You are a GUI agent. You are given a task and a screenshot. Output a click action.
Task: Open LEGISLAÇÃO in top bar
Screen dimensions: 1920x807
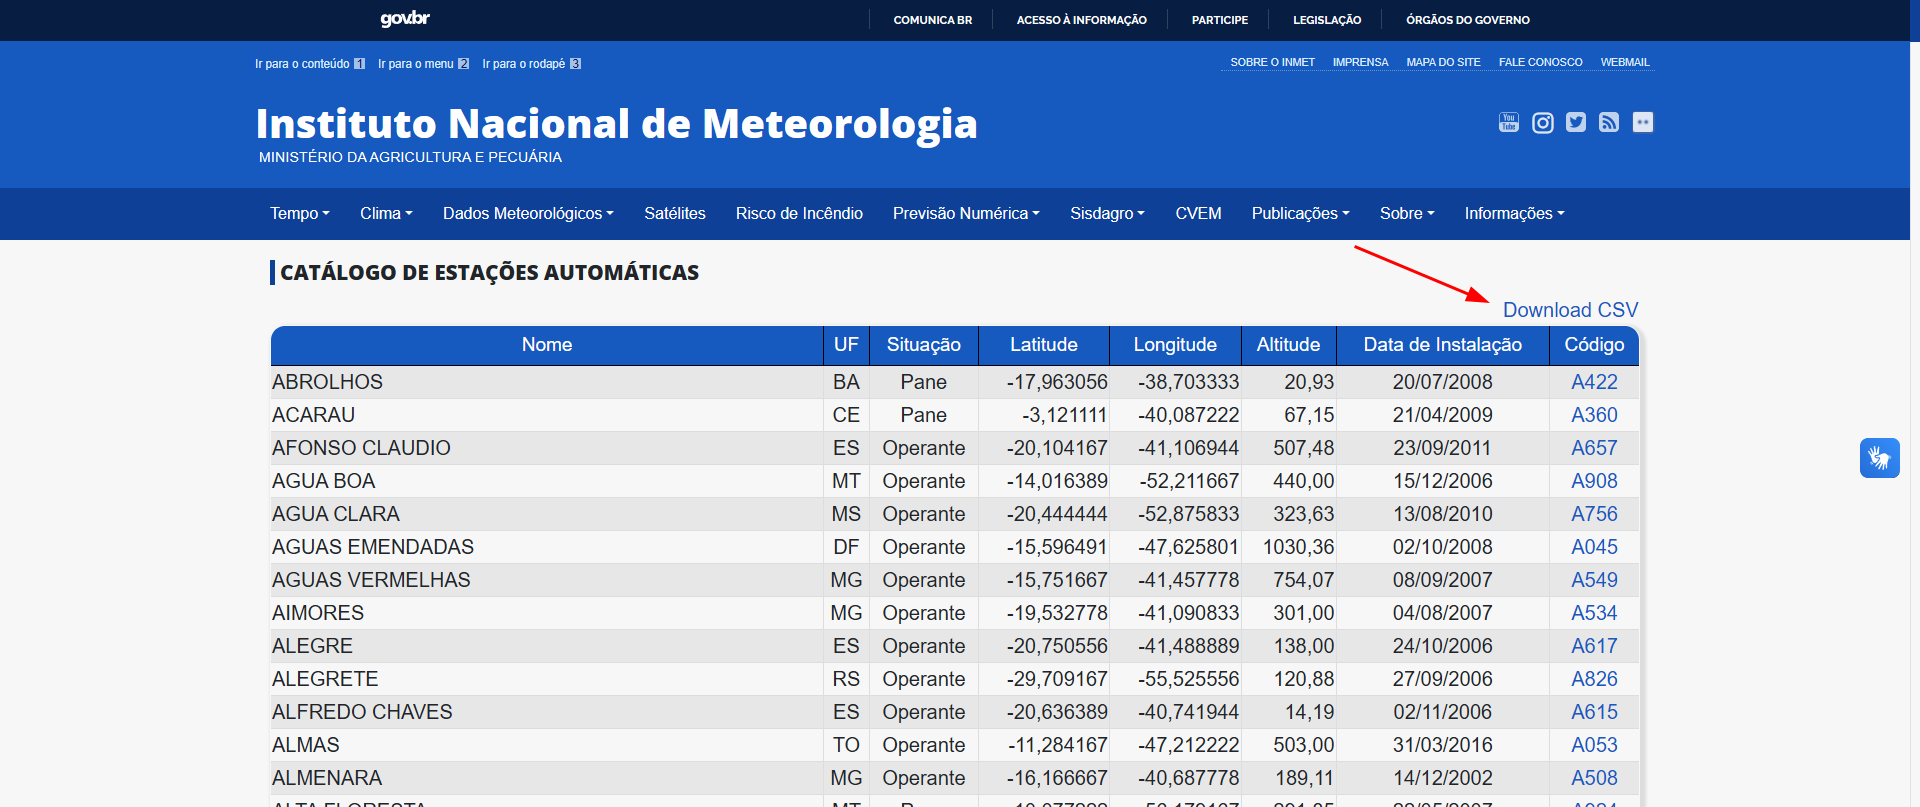tap(1326, 20)
